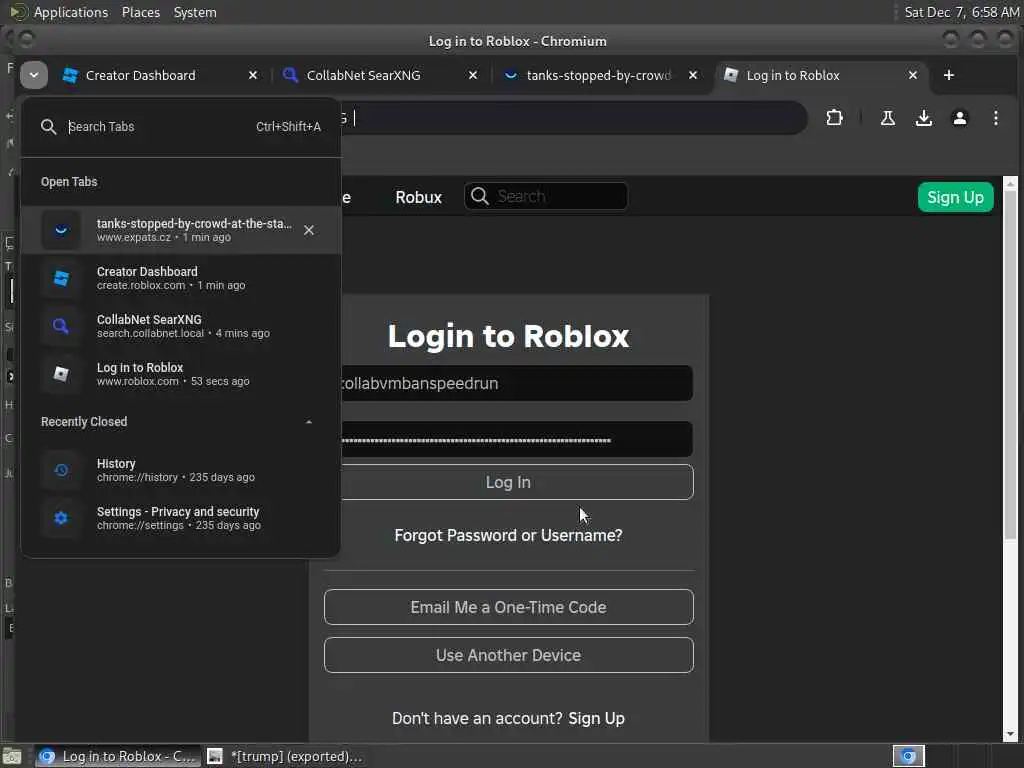This screenshot has width=1024, height=768.
Task: Click the Sat Dec 7 clock
Action: point(961,12)
